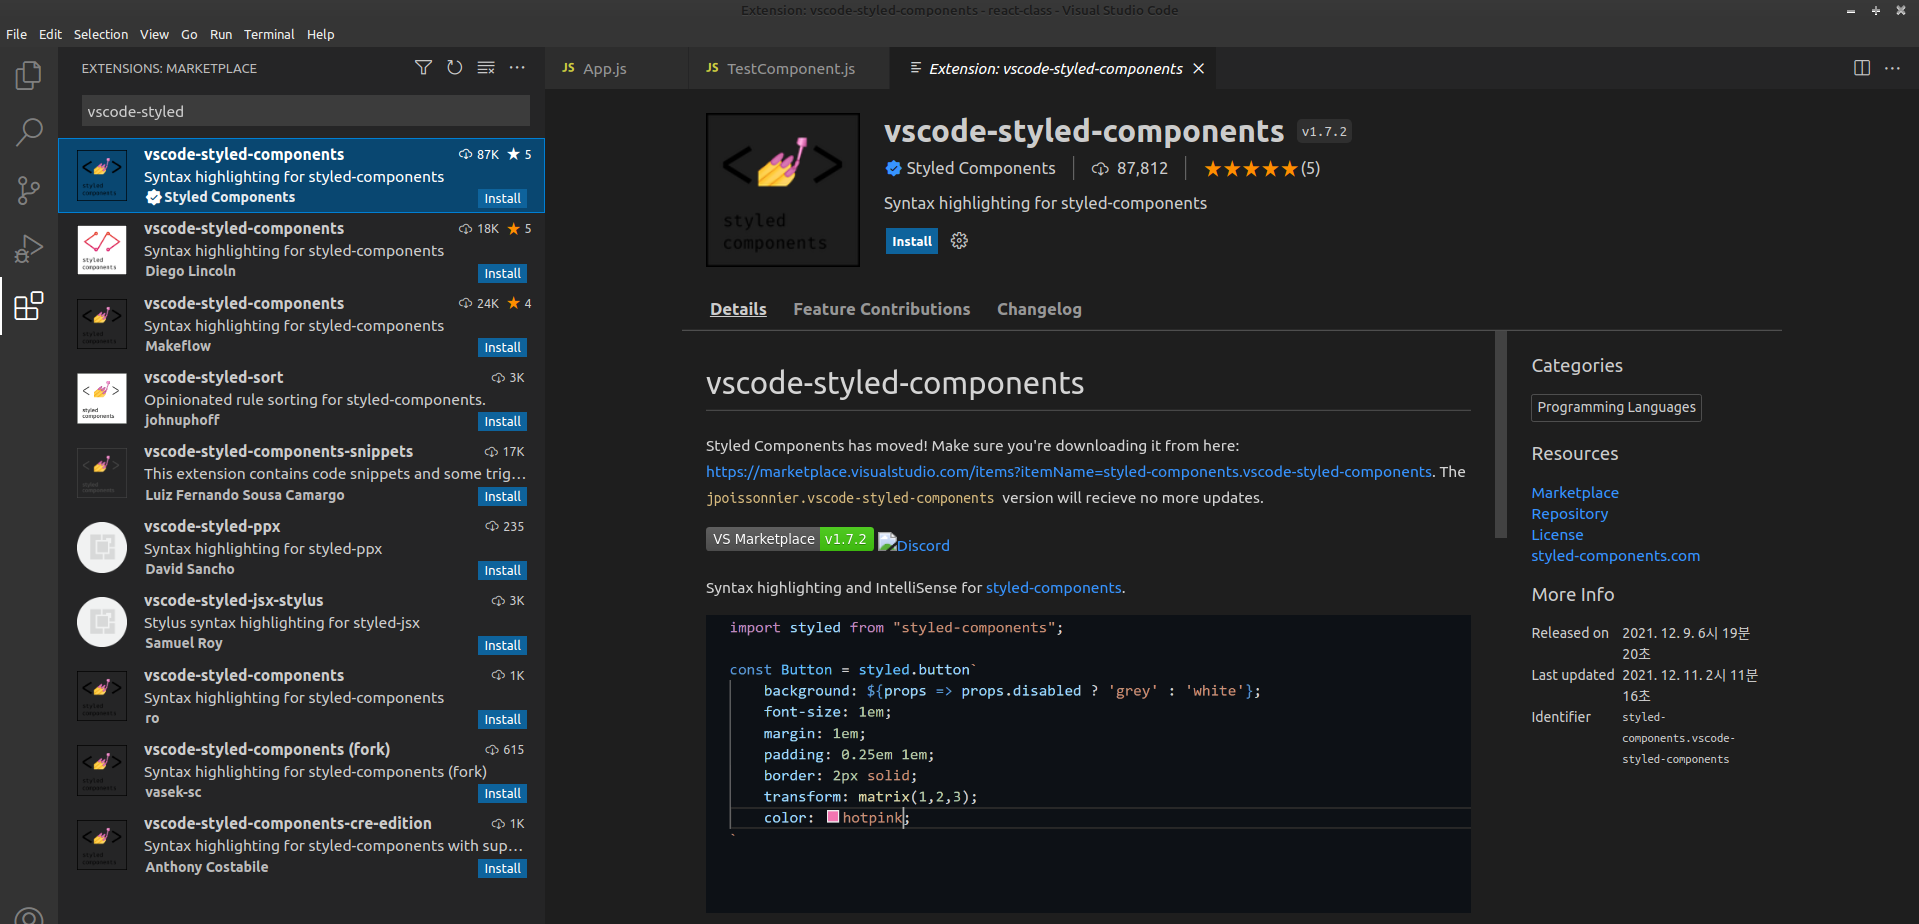
Task: Click the vscode-styled-jsx-stylus placeholder icon
Action: pos(102,621)
